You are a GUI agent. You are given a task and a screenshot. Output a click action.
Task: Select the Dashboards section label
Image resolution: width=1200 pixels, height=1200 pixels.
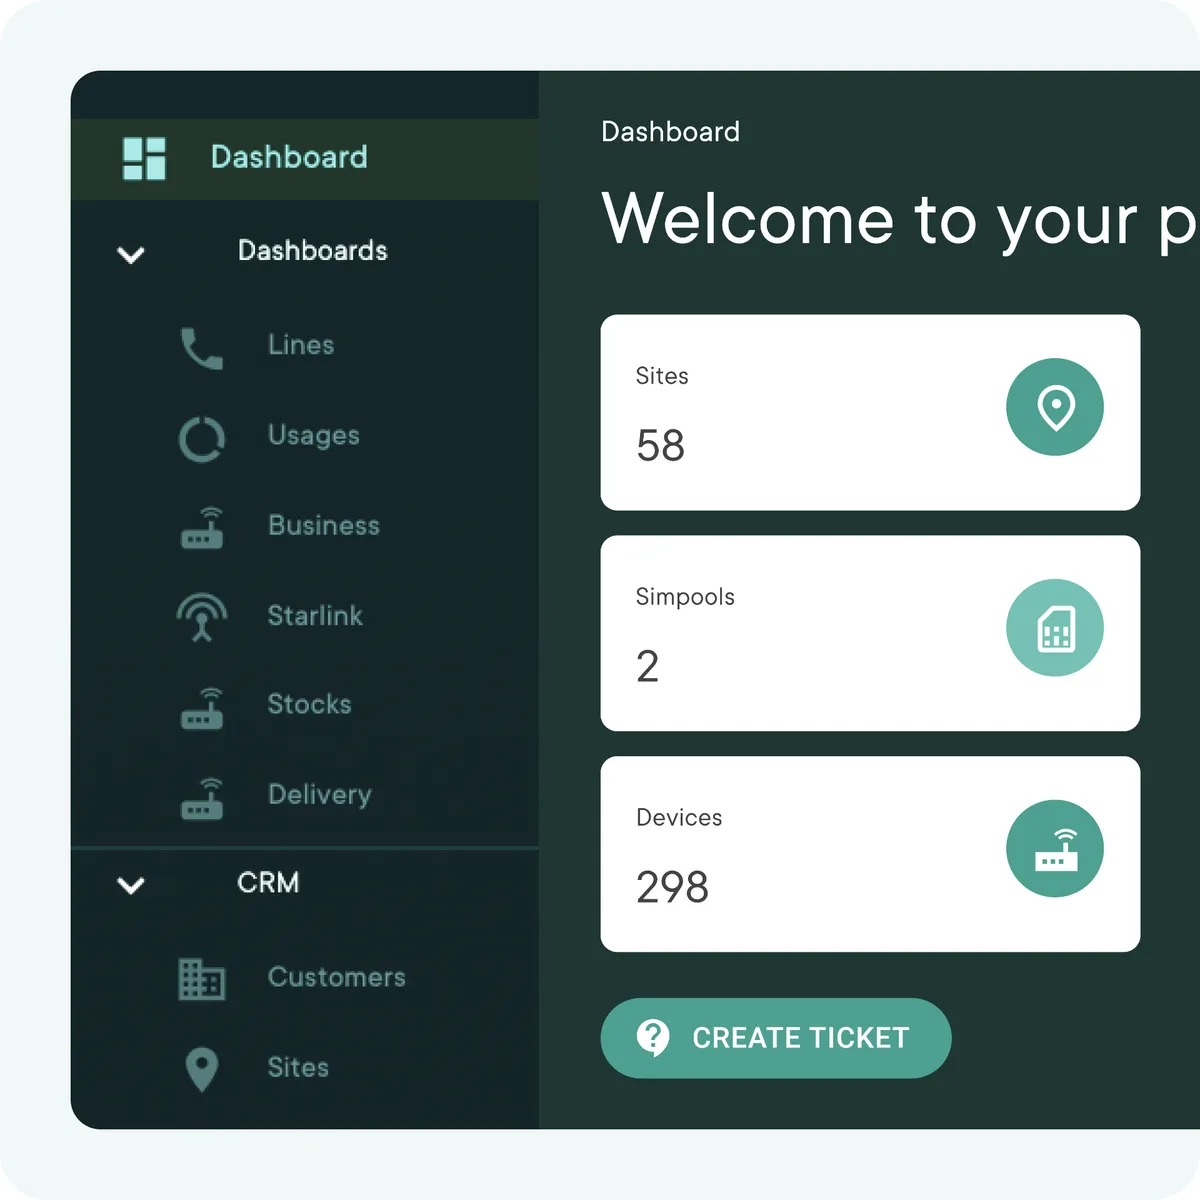click(x=312, y=251)
